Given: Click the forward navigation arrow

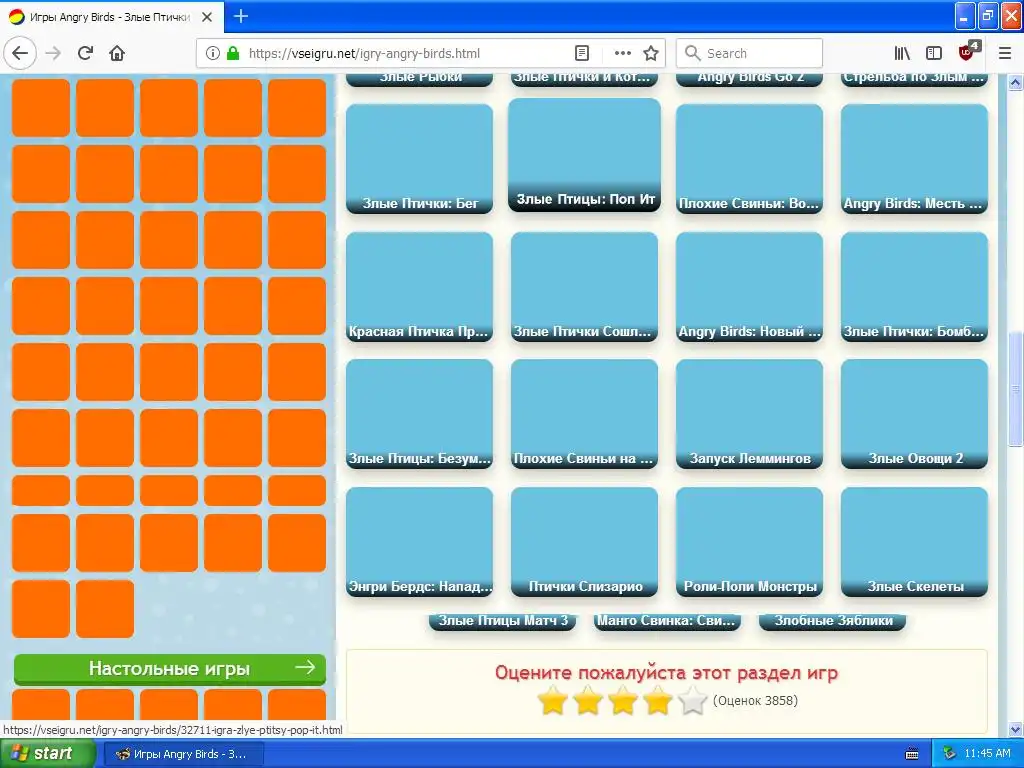Looking at the screenshot, I should pos(54,53).
